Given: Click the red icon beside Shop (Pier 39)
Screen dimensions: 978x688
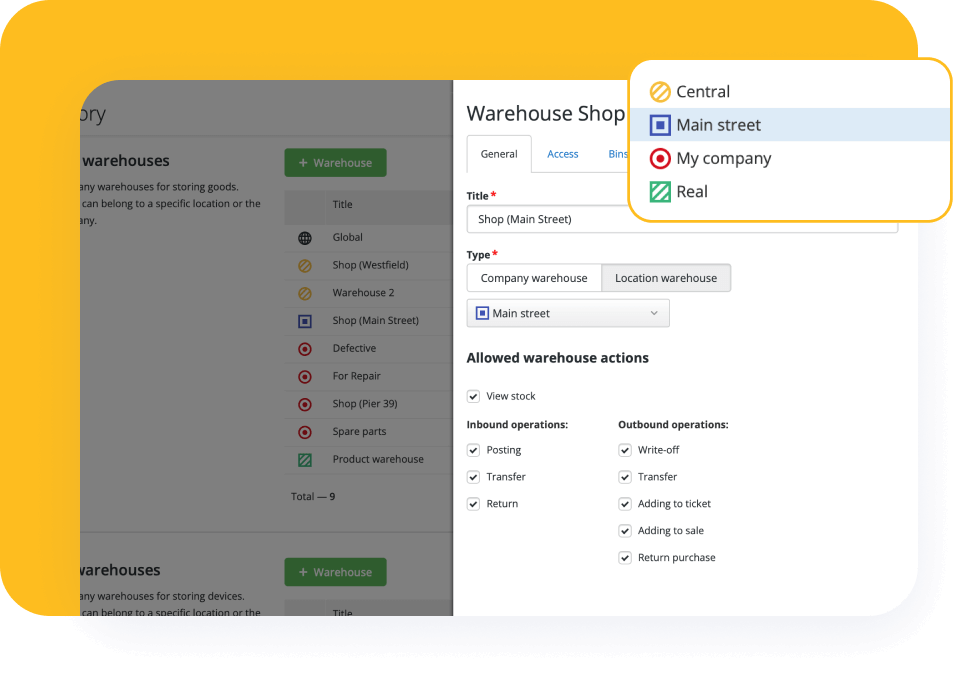Looking at the screenshot, I should (305, 403).
